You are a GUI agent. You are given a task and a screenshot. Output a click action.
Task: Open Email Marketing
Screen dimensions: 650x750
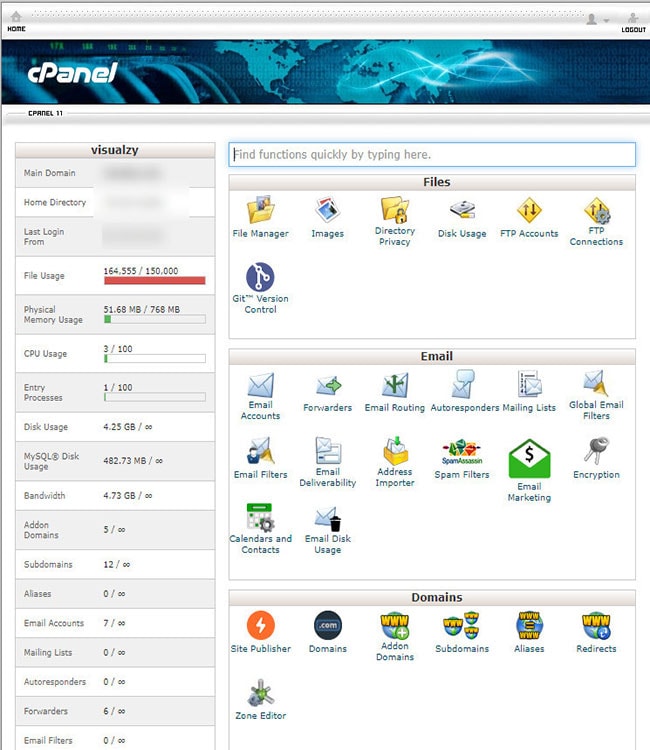tap(529, 459)
